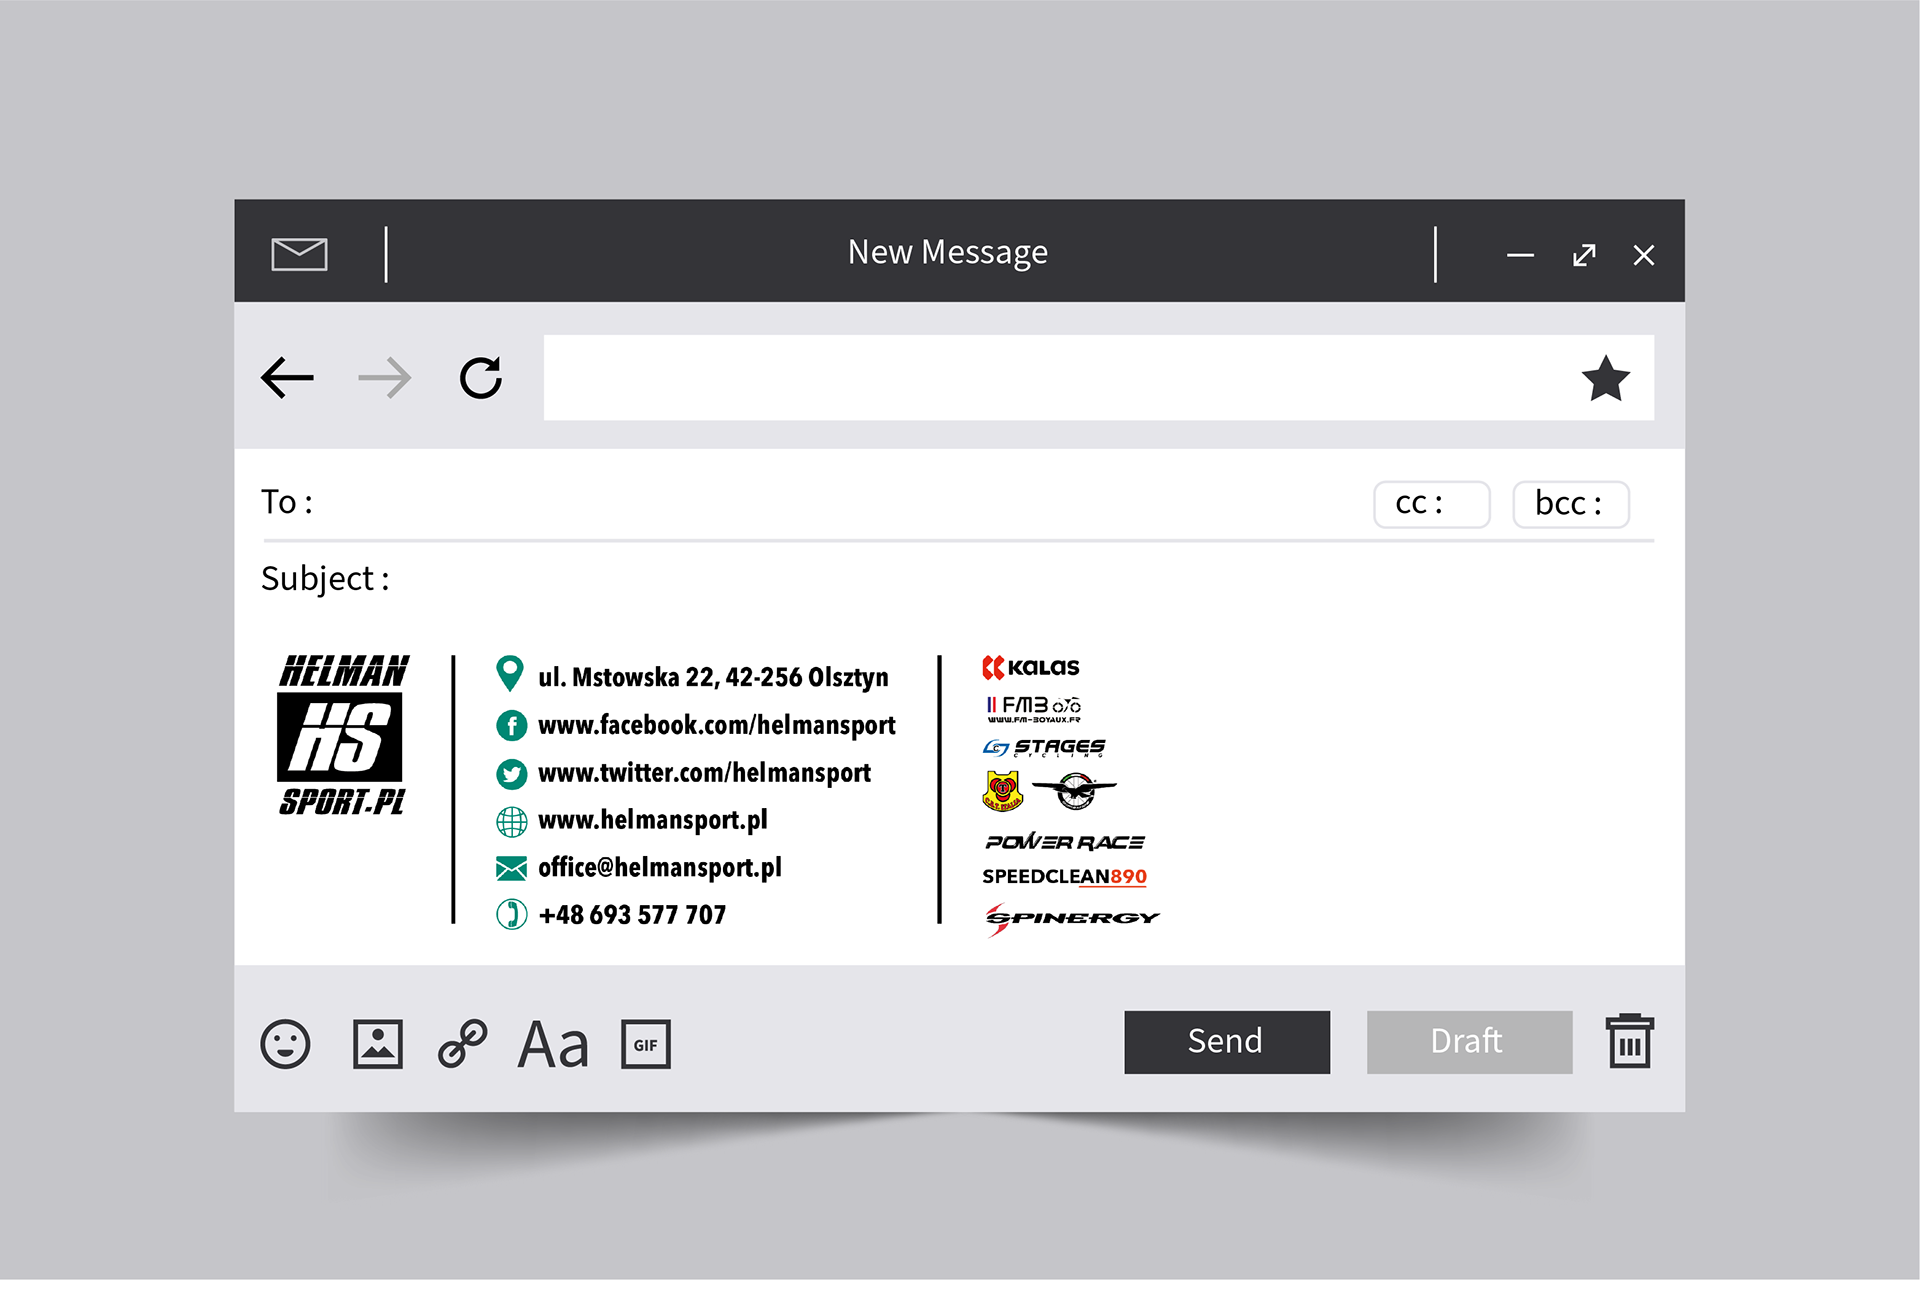Add a cc recipient
The image size is (1920, 1300).
click(x=1432, y=504)
